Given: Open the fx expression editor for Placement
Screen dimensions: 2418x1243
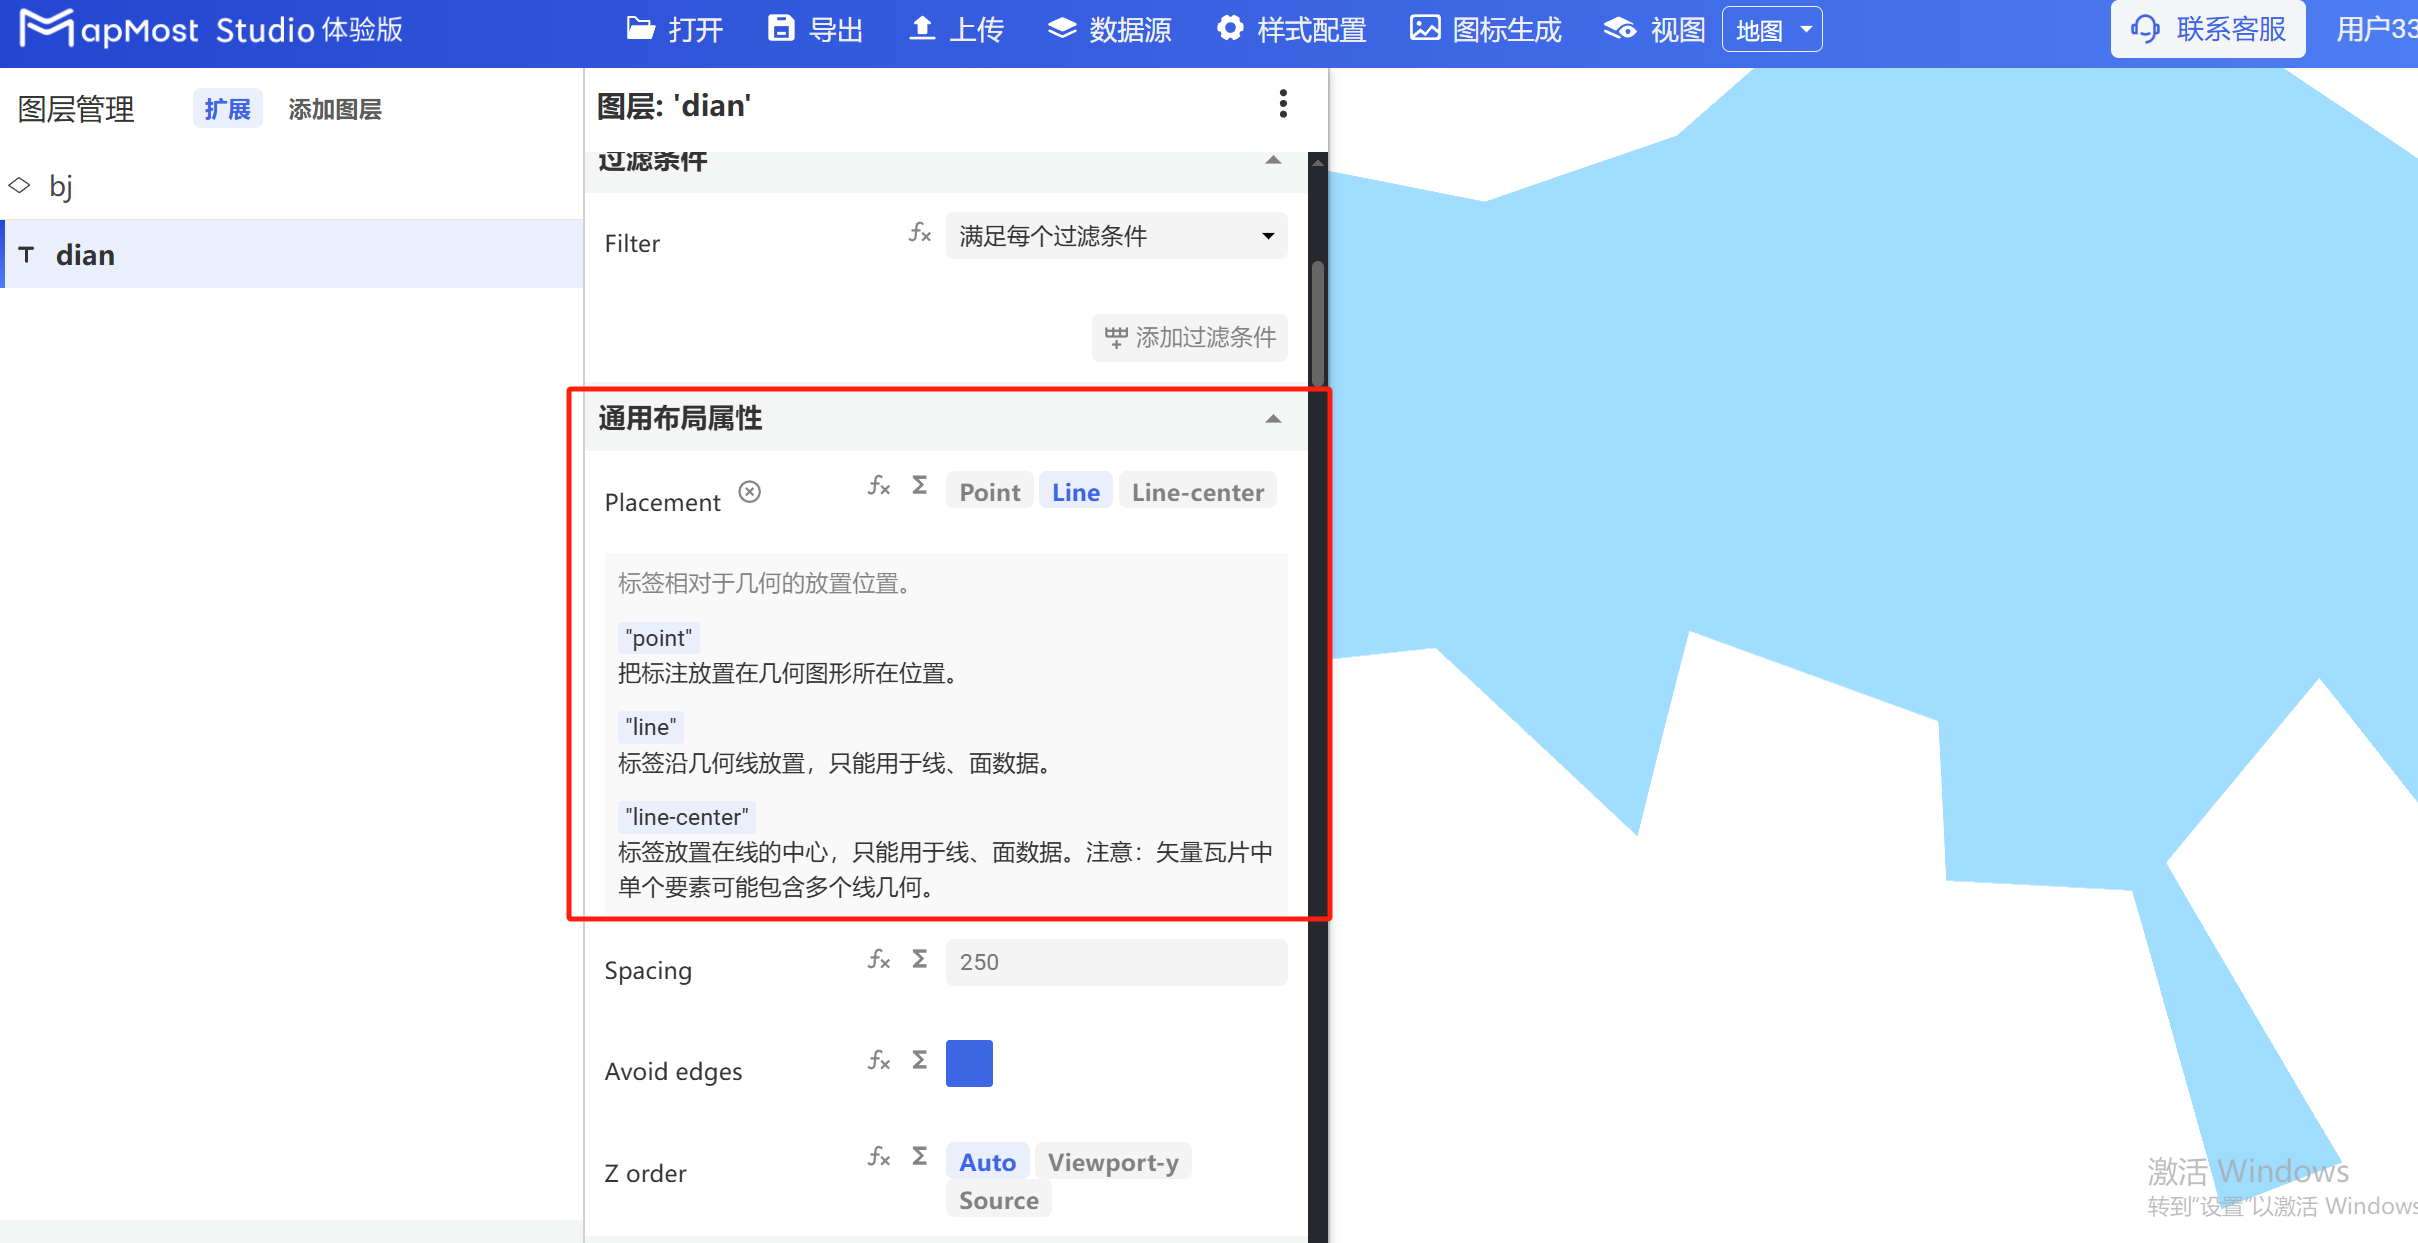Looking at the screenshot, I should pyautogui.click(x=878, y=487).
